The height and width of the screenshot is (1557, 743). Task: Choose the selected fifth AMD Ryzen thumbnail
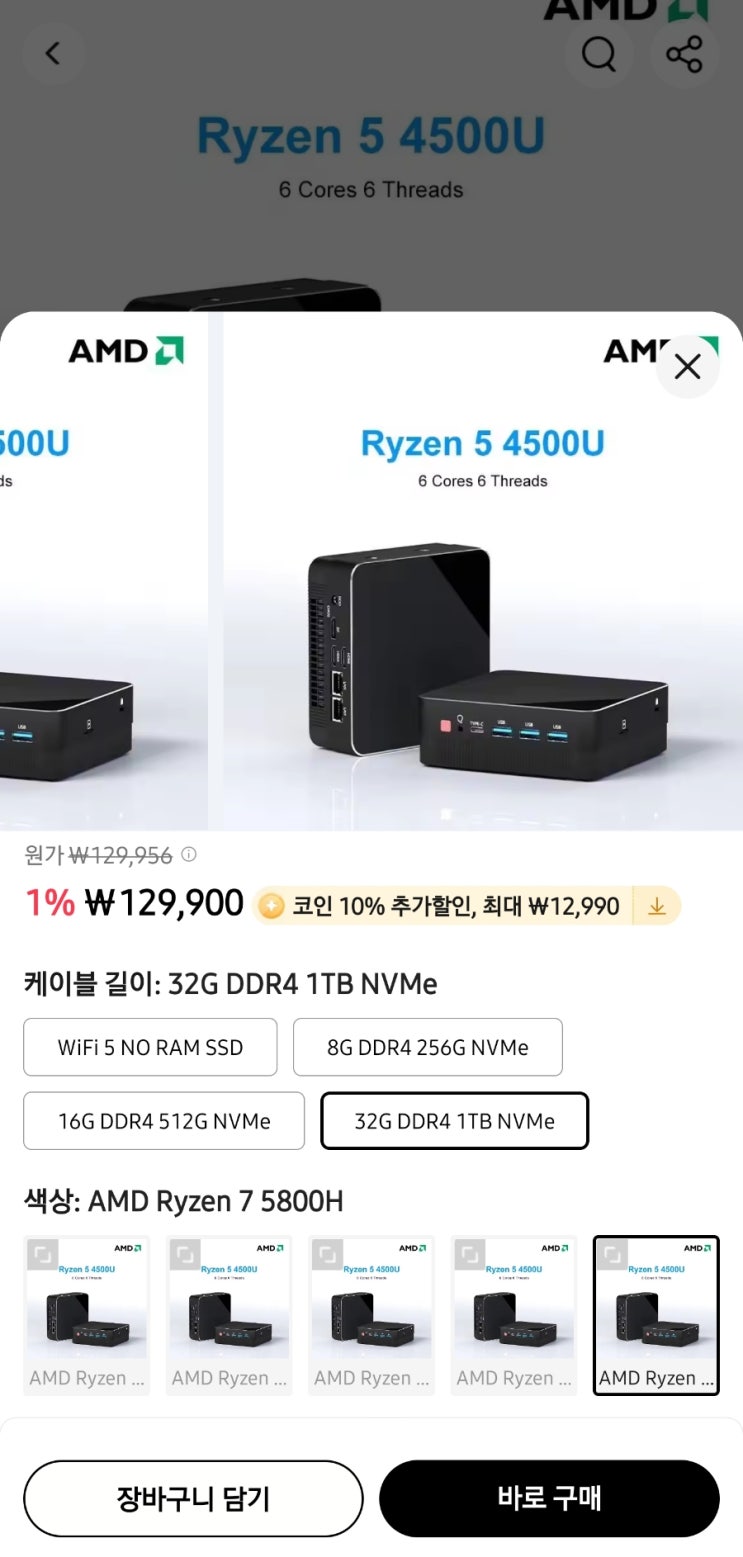(x=656, y=1315)
